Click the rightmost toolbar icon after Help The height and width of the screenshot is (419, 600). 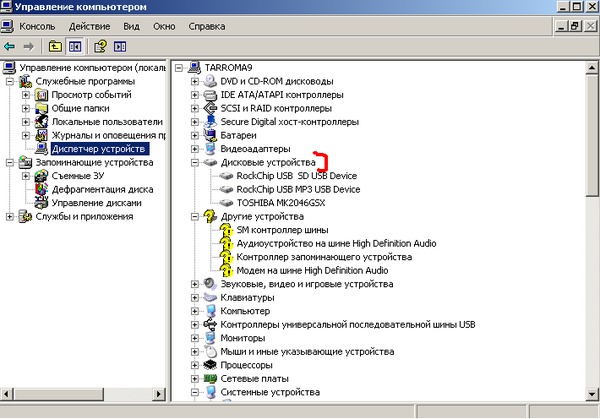(x=120, y=46)
